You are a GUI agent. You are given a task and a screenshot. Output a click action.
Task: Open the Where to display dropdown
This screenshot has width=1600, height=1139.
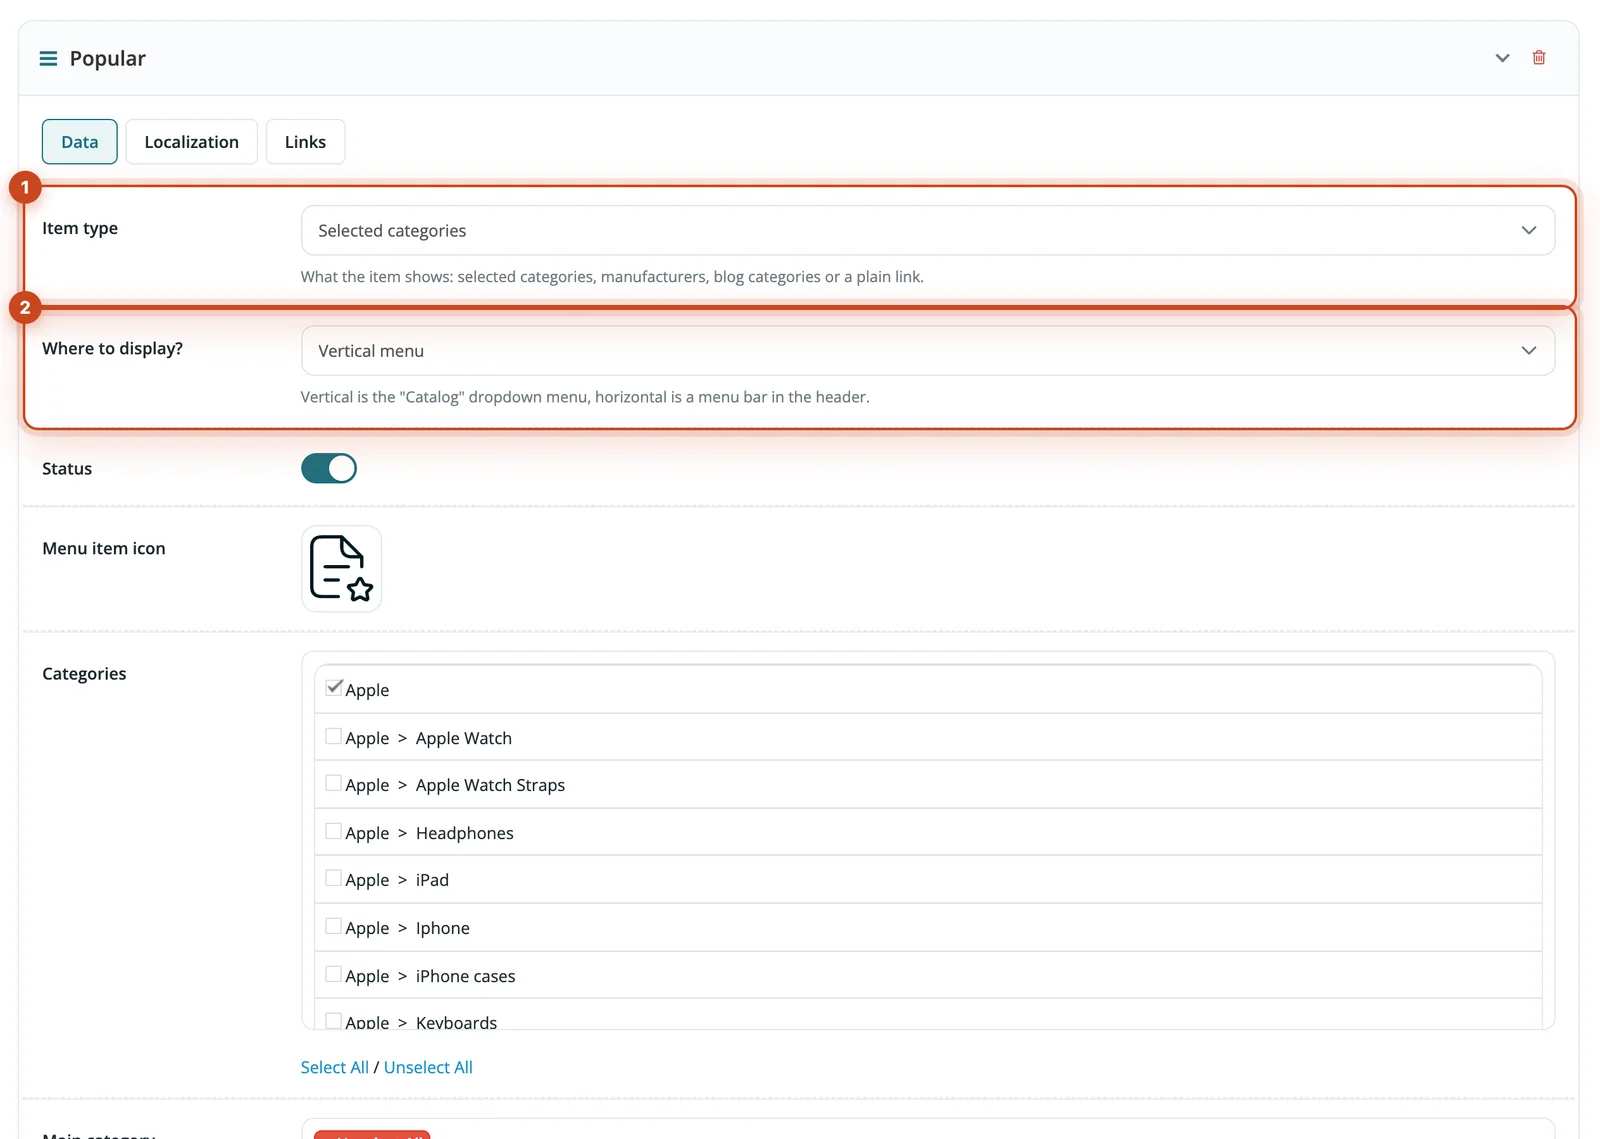click(928, 351)
